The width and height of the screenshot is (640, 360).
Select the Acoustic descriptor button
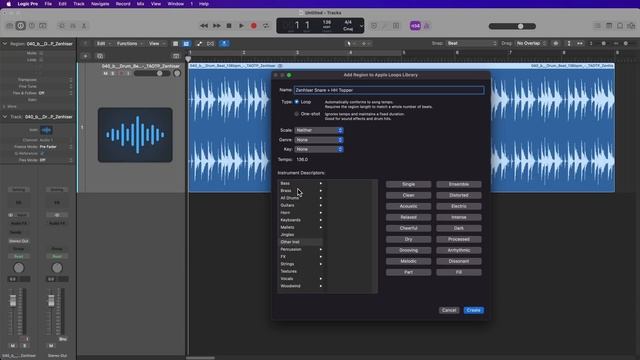pos(409,206)
